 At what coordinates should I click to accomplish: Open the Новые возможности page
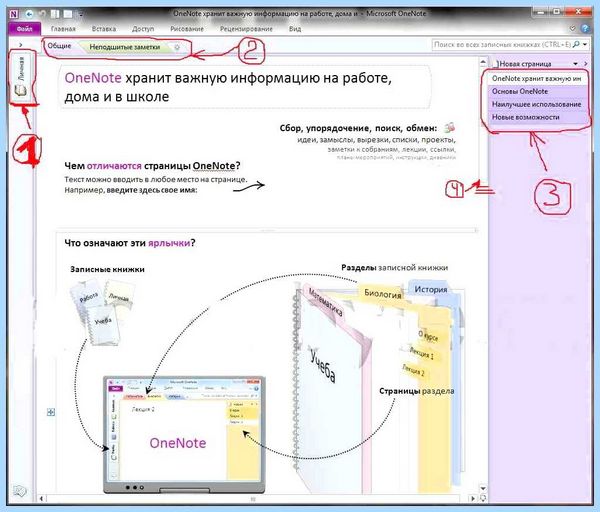point(536,117)
